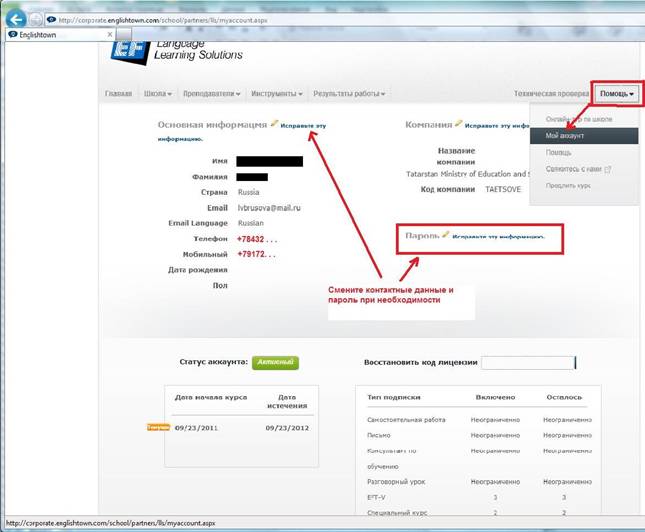
Task: Click the green Активный status button
Action: [x=275, y=362]
